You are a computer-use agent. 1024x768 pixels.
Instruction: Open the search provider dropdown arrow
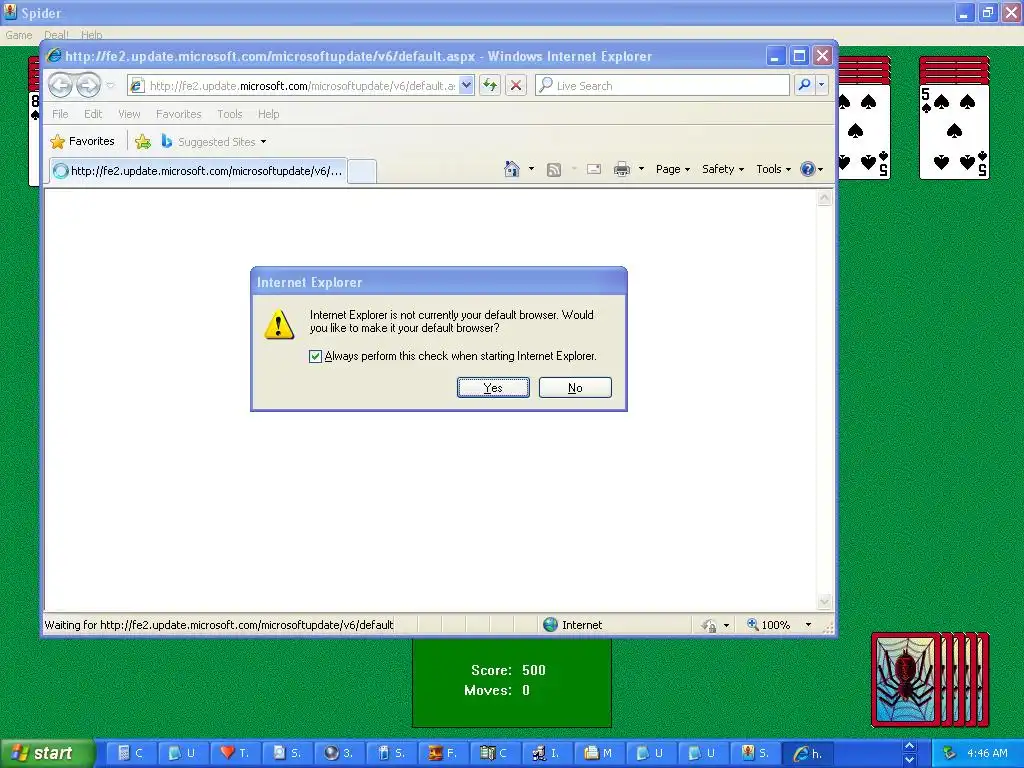click(822, 85)
